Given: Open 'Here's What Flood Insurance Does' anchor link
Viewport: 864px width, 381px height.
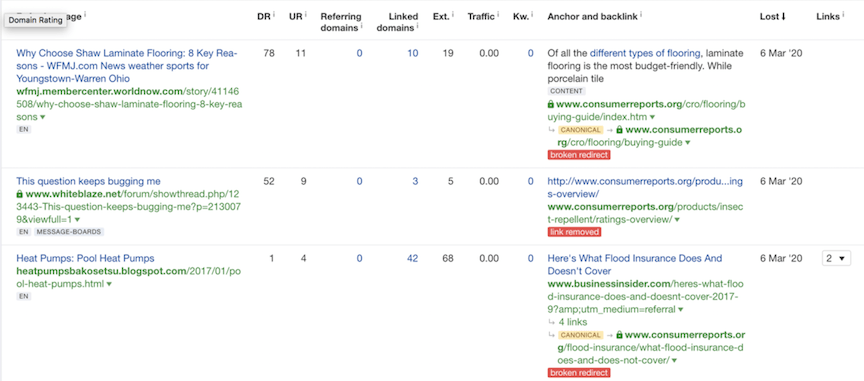Looking at the screenshot, I should point(635,265).
